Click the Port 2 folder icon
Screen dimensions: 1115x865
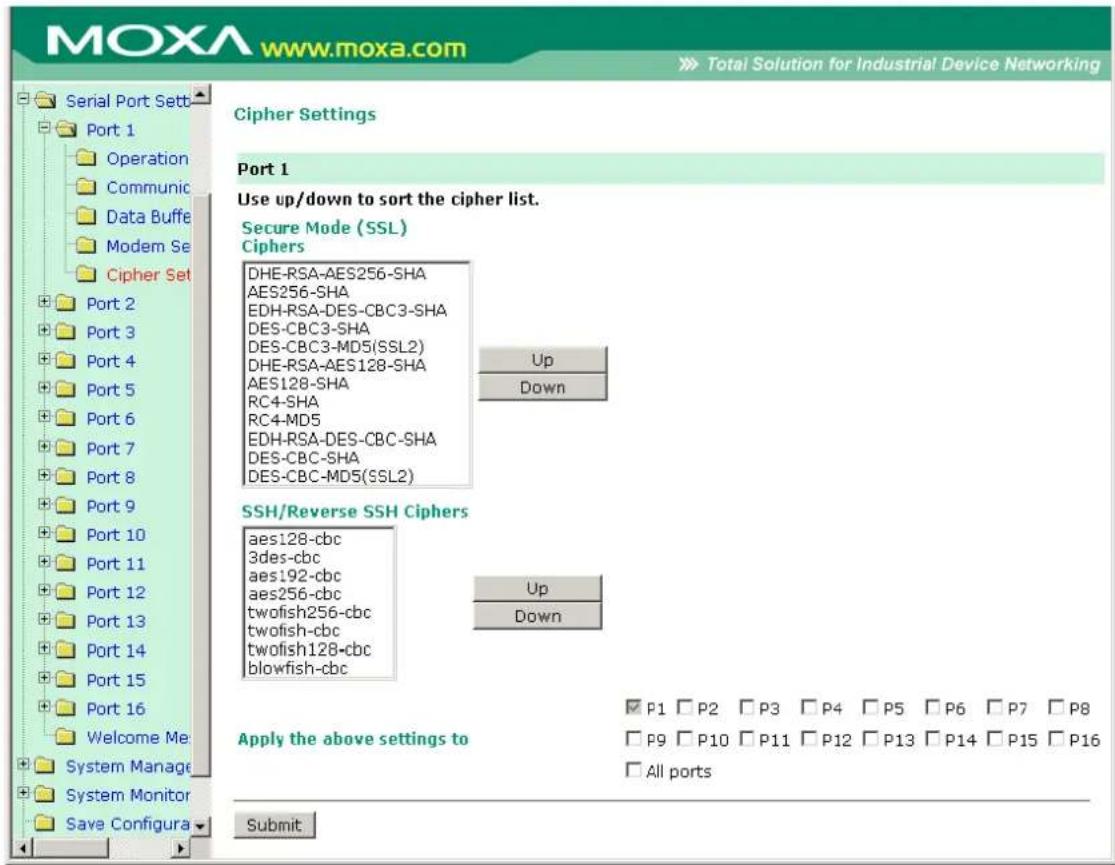point(65,303)
